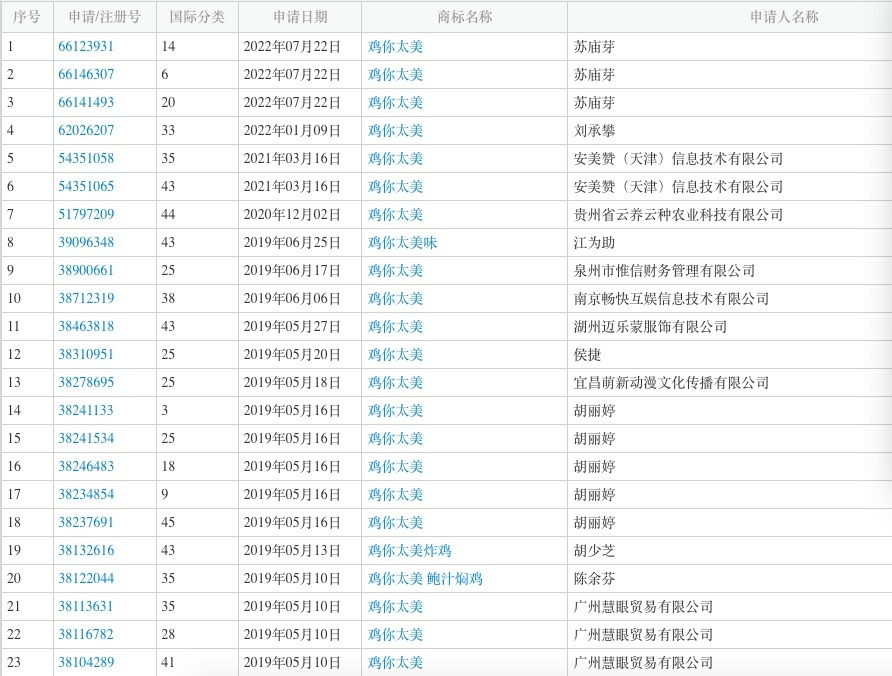
Task: Open registration number 66123931 link
Action: 86,47
